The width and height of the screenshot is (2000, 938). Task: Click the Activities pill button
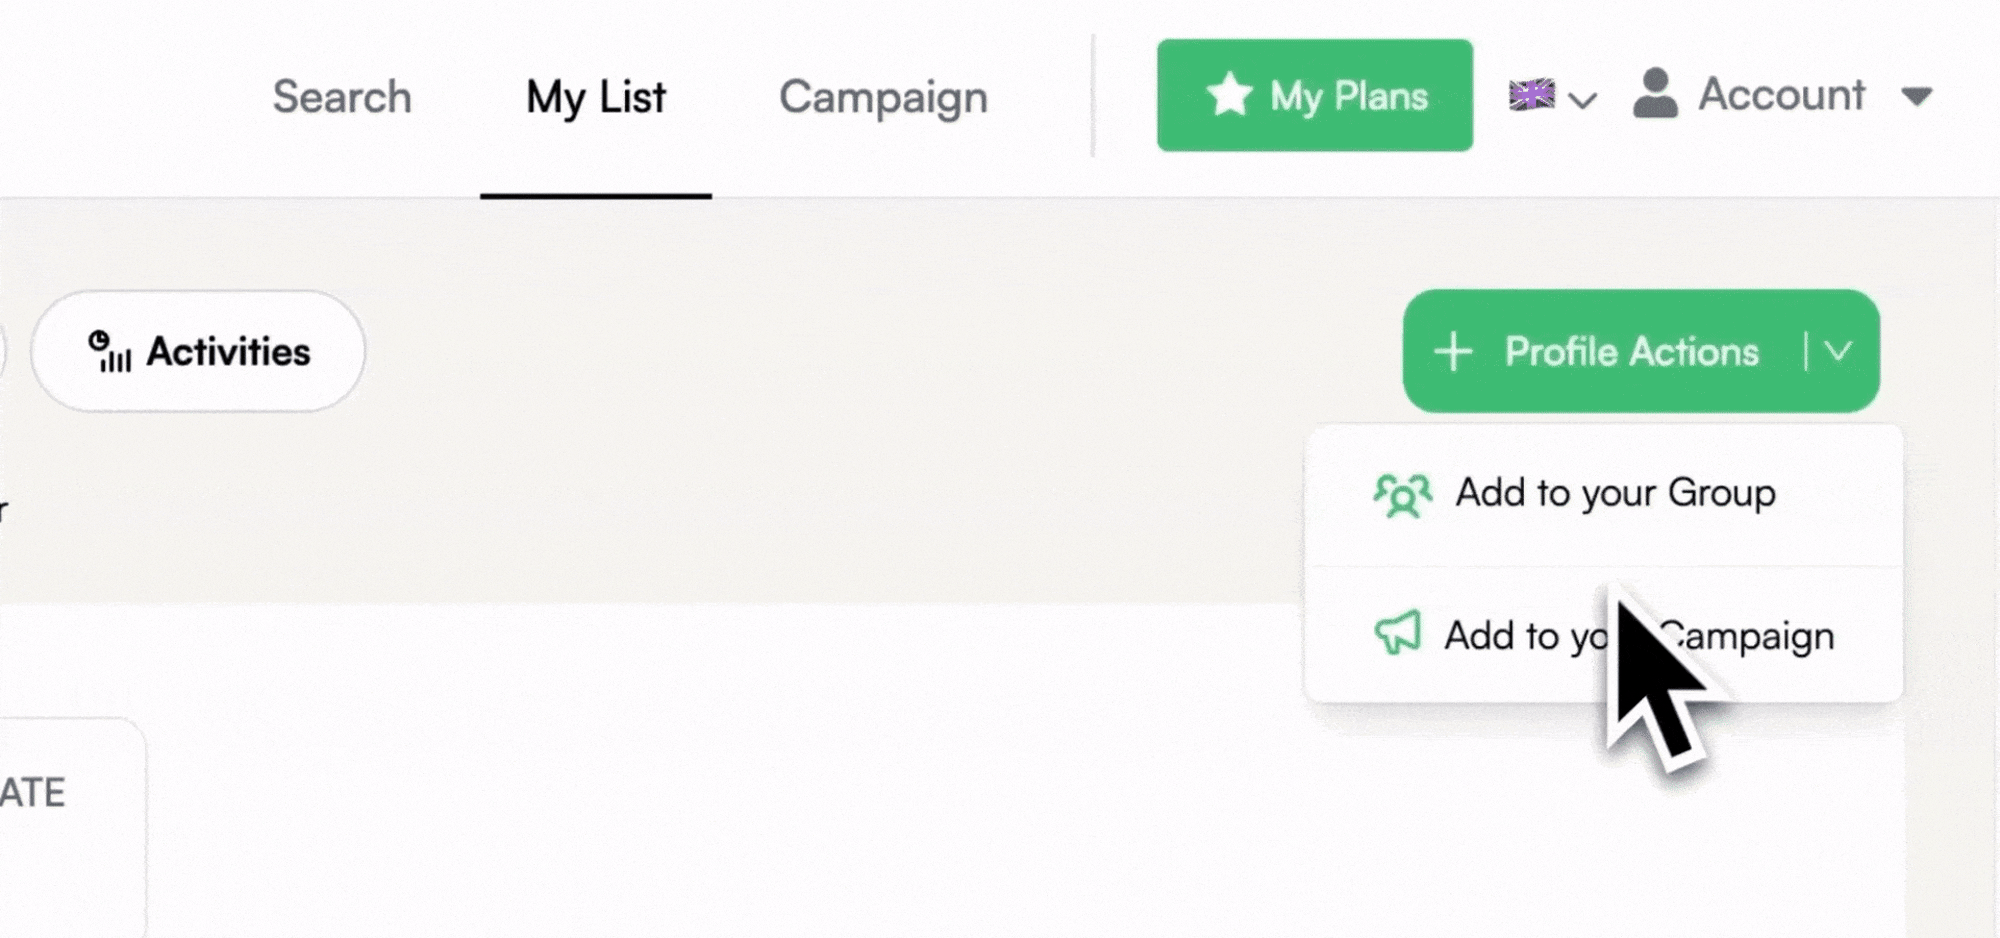point(198,351)
